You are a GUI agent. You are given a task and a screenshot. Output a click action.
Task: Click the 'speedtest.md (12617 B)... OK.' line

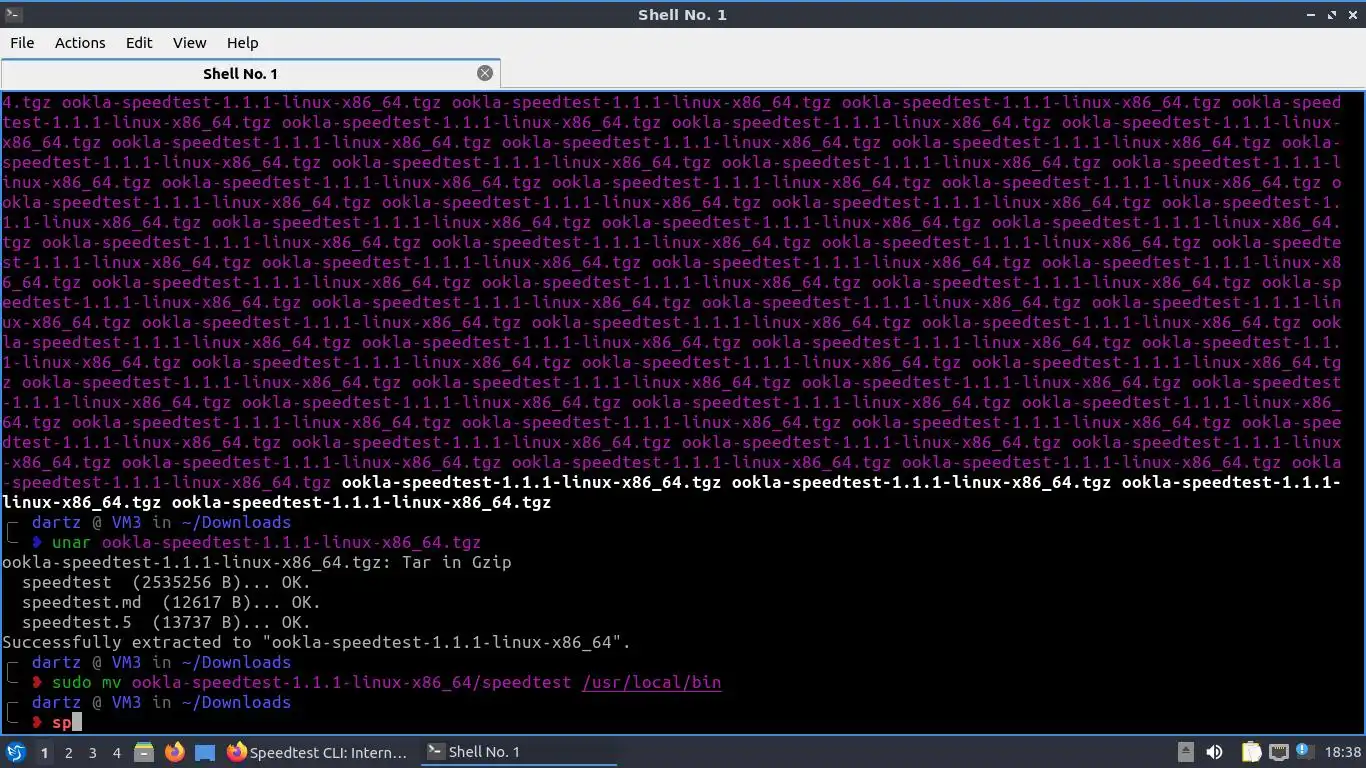click(171, 602)
